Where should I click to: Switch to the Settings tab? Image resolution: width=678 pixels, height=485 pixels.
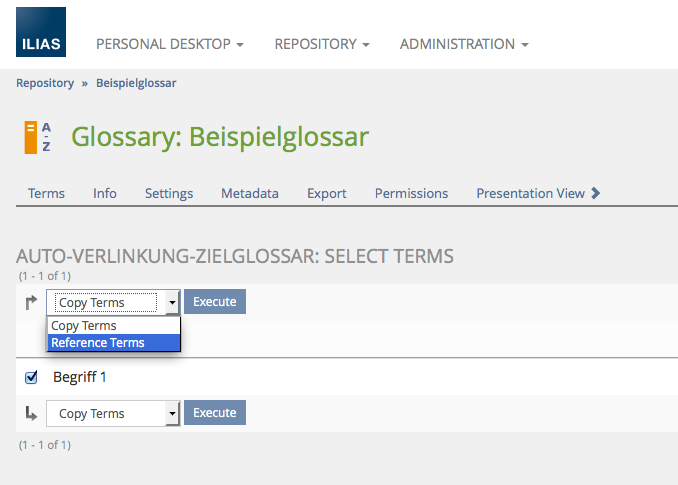[x=169, y=193]
